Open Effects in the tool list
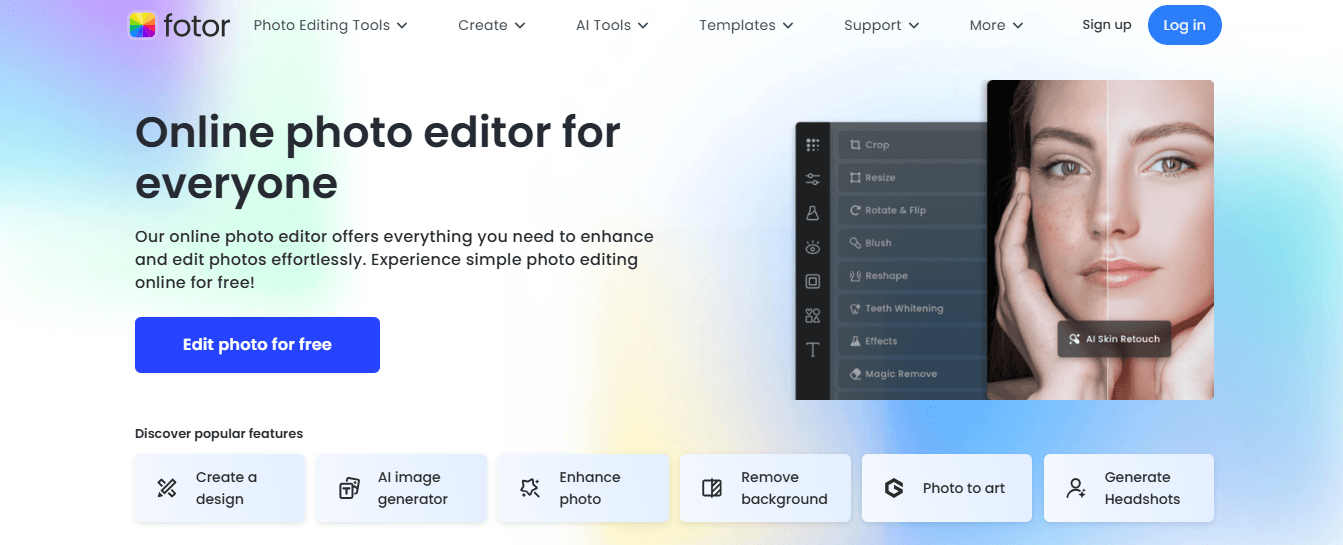 point(912,341)
